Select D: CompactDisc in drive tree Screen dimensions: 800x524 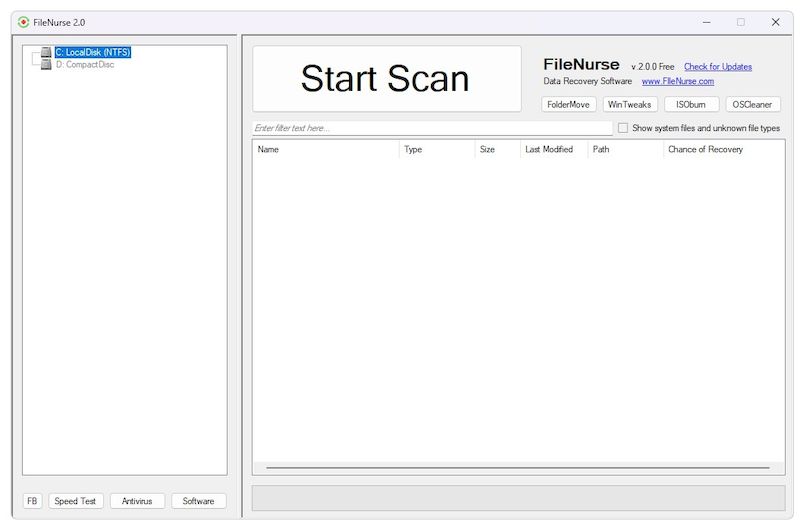[85, 65]
